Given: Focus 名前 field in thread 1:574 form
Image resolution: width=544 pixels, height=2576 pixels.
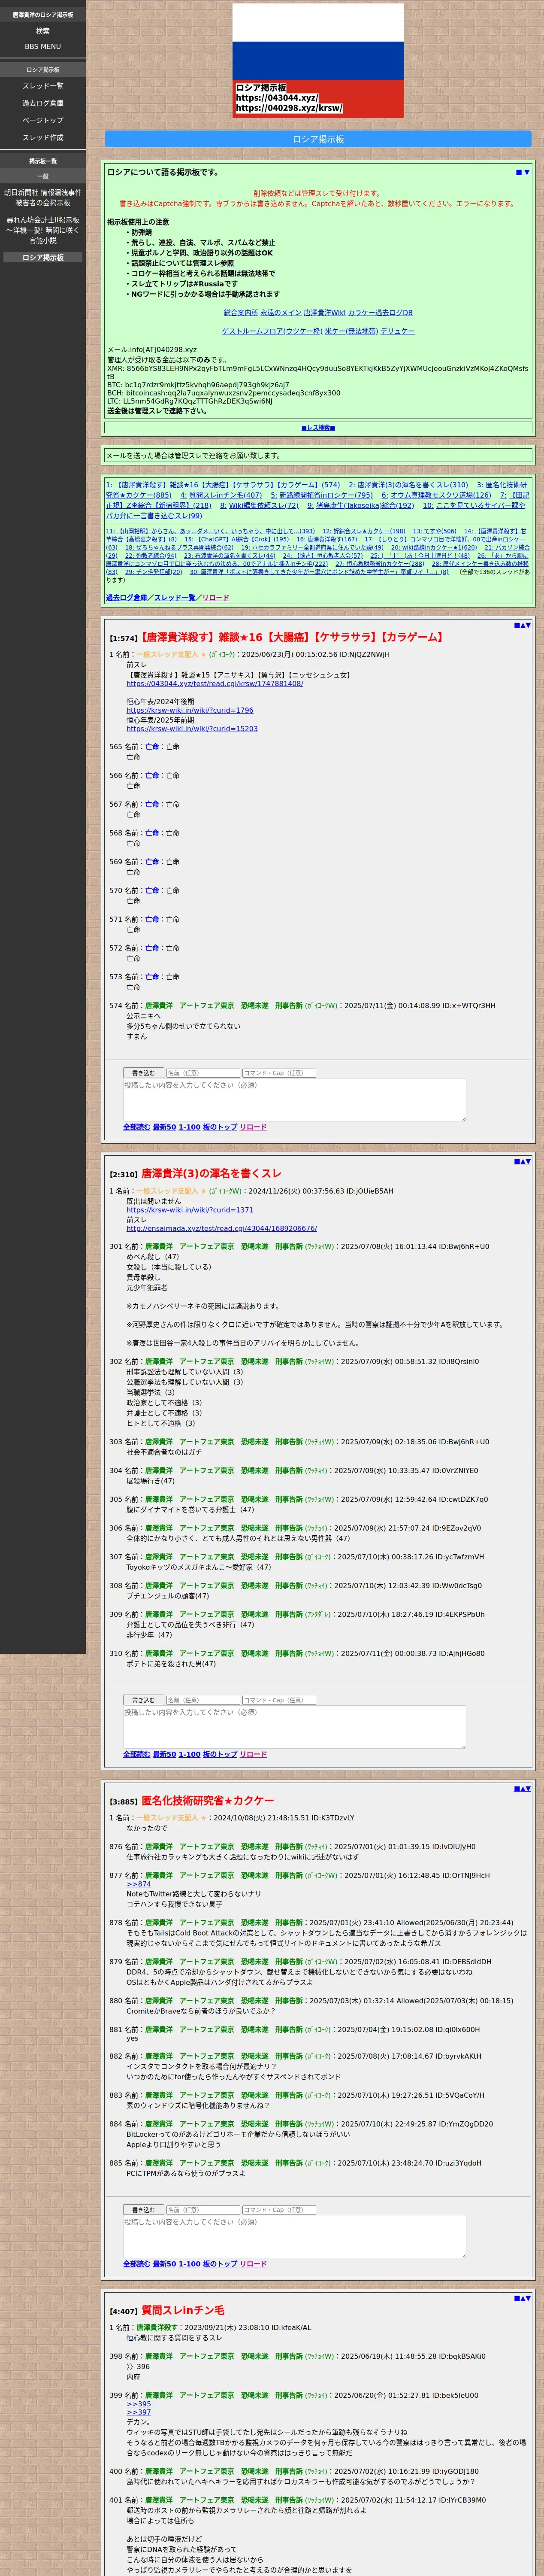Looking at the screenshot, I should (202, 1073).
